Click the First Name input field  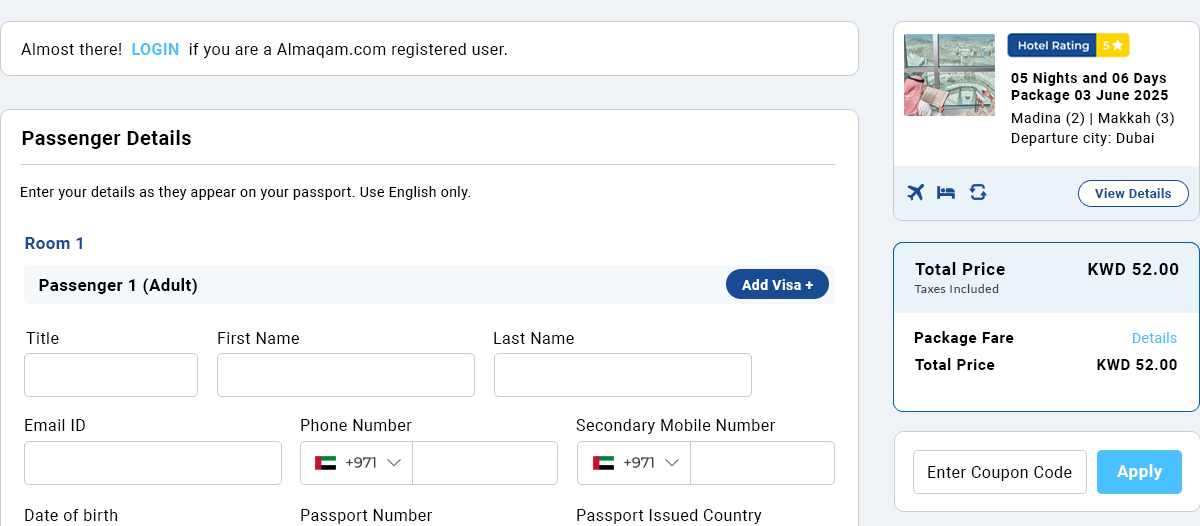tap(345, 375)
